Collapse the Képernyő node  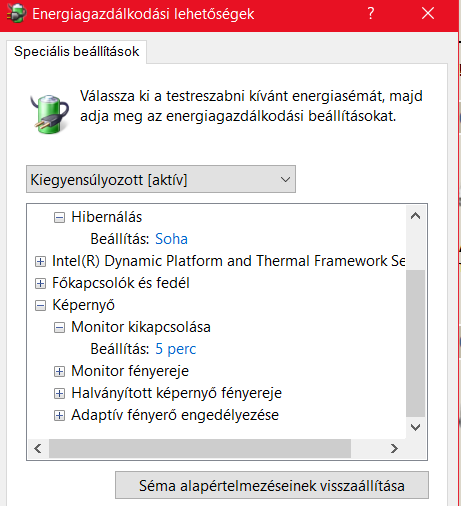[x=40, y=306]
